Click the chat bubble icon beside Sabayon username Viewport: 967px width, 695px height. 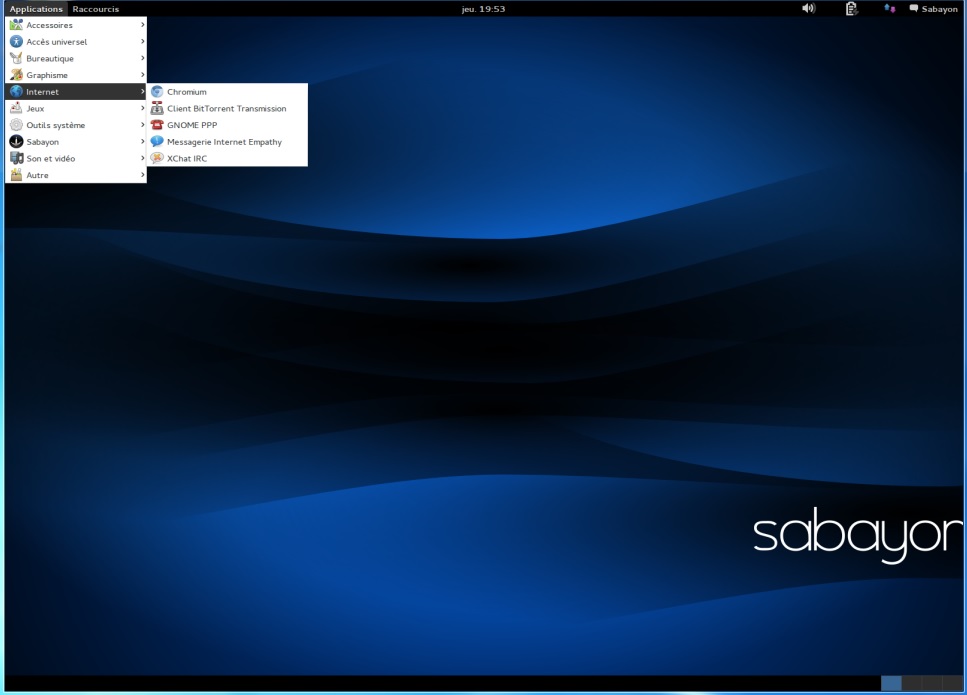(x=914, y=9)
